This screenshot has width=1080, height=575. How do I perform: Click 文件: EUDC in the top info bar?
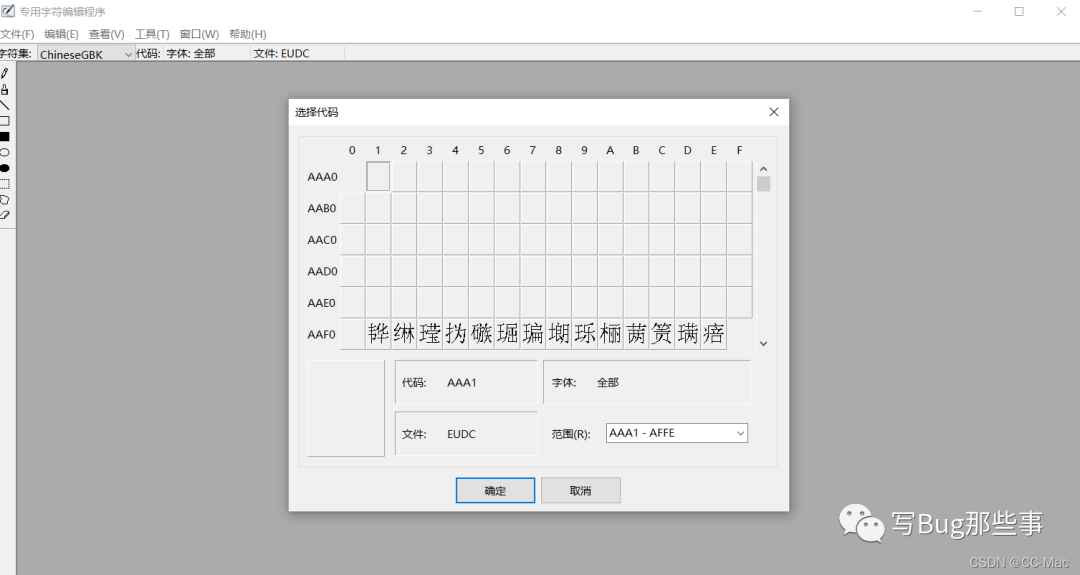pos(281,54)
